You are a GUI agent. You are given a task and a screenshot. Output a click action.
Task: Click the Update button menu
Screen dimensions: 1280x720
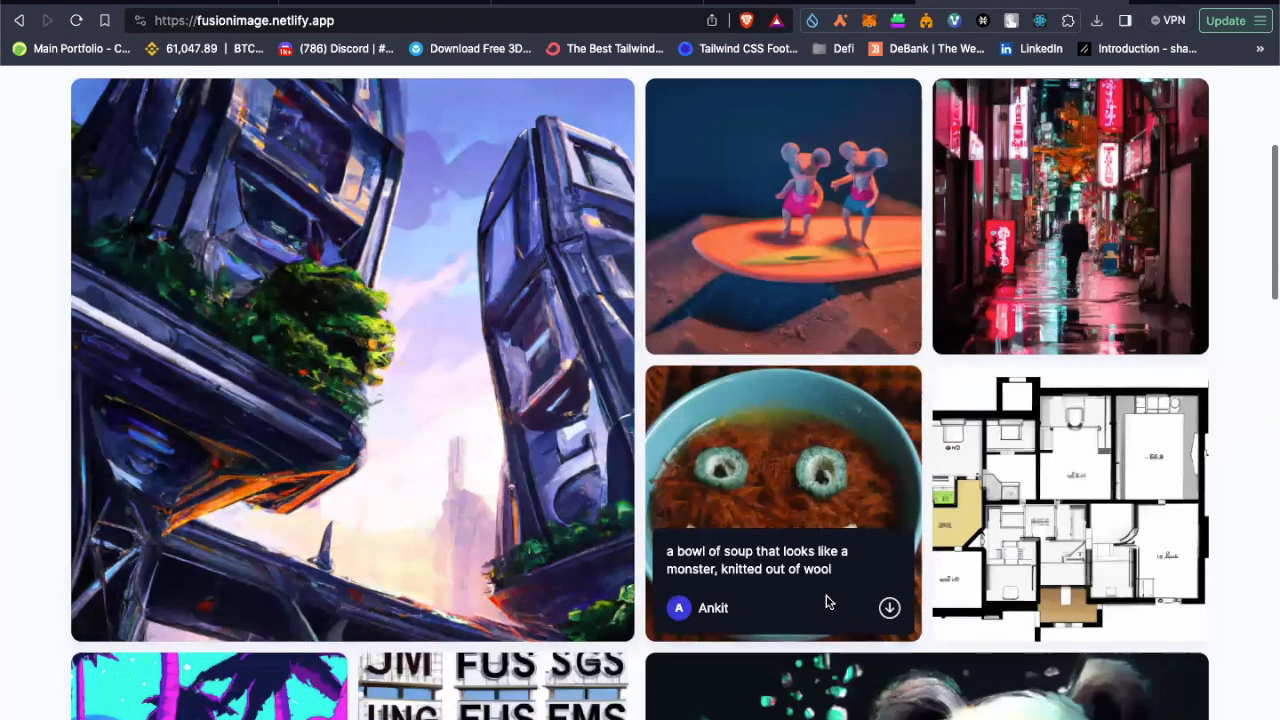[x=1235, y=20]
